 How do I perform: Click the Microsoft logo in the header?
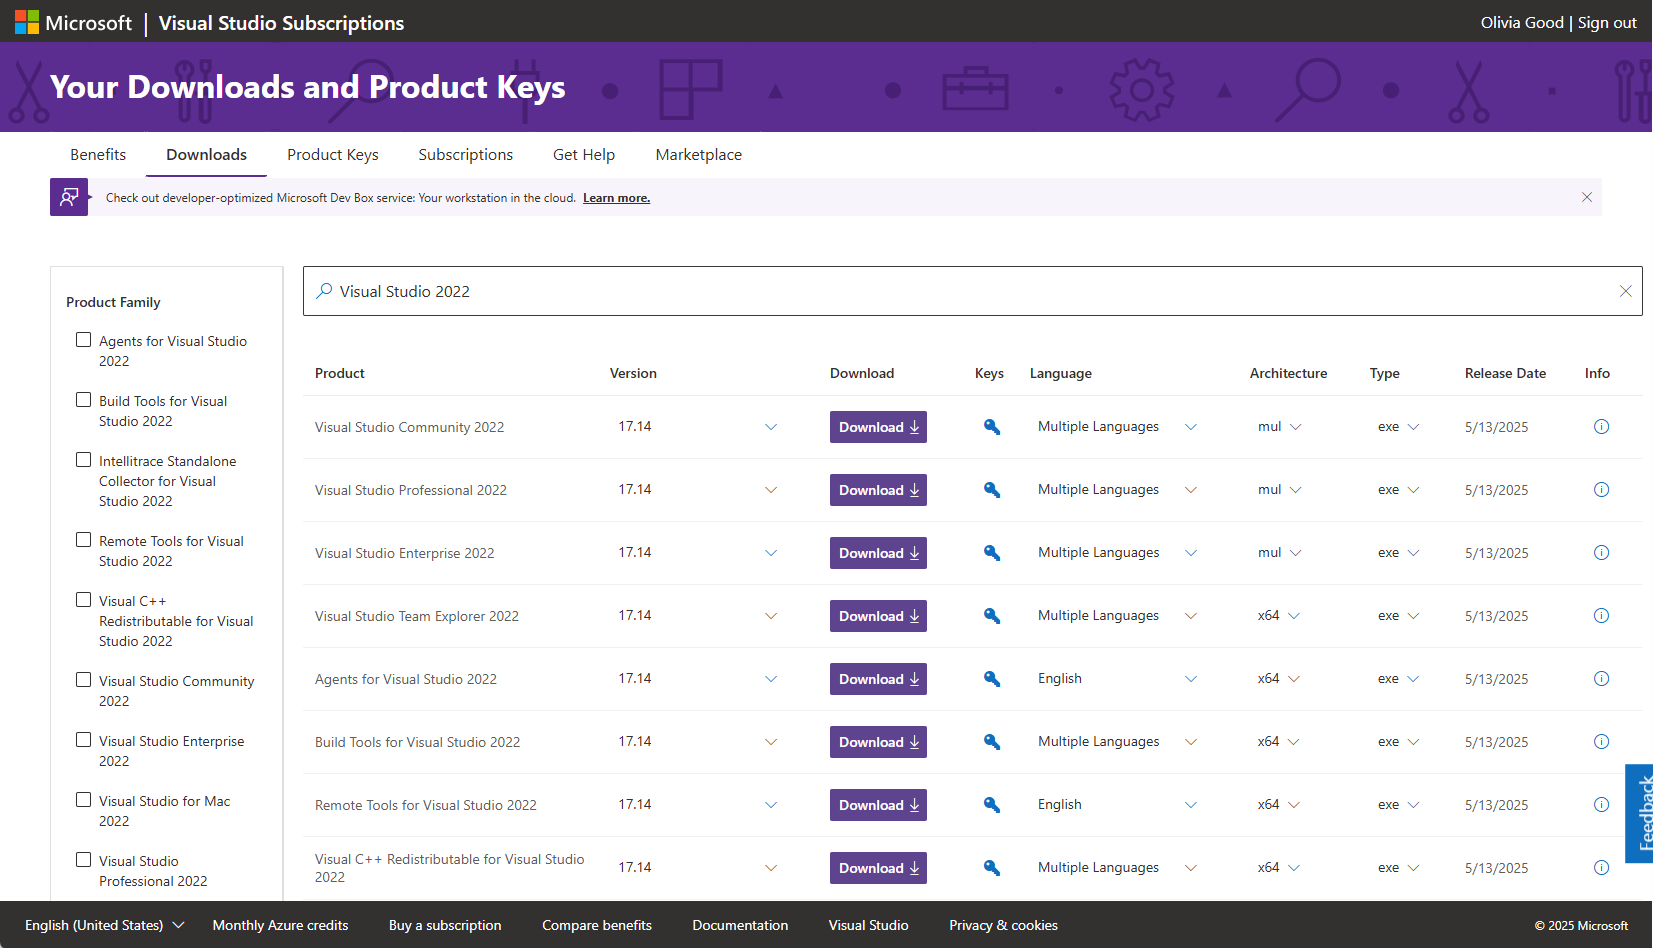pos(73,22)
